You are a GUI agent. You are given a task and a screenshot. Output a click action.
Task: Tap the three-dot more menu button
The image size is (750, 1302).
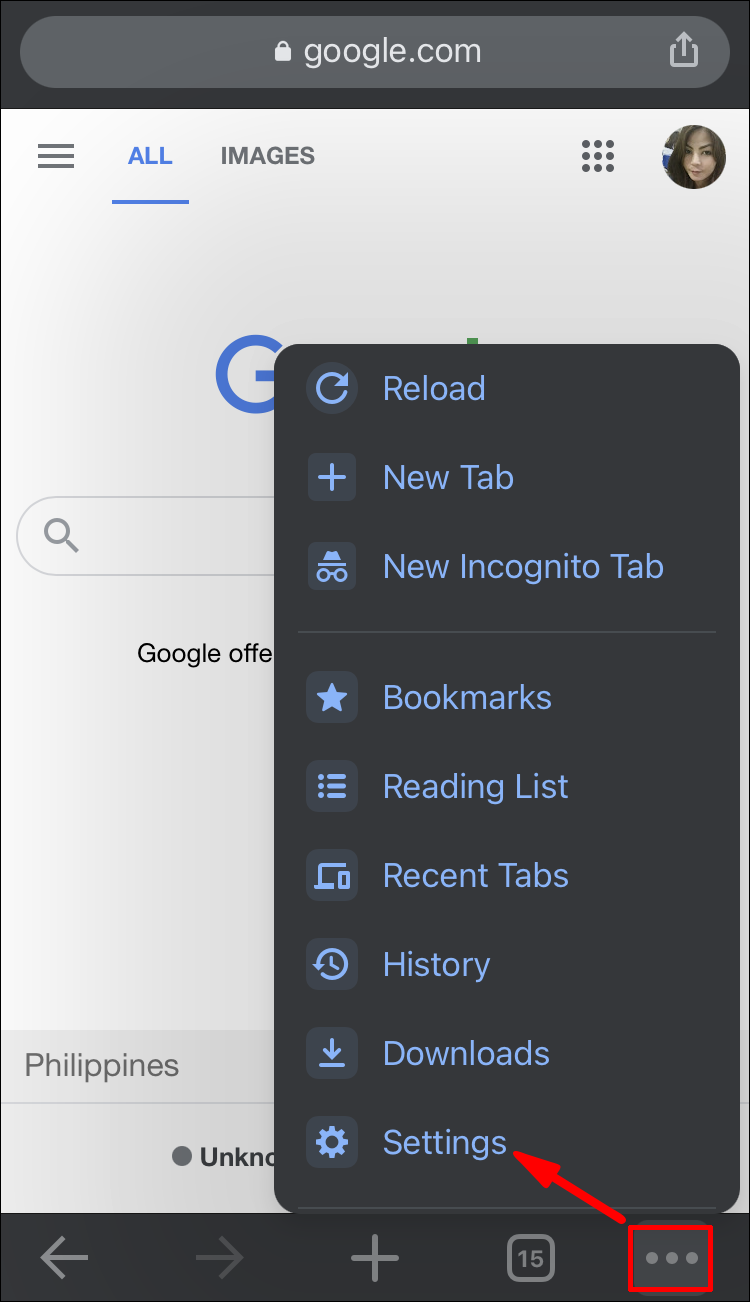click(x=671, y=1257)
